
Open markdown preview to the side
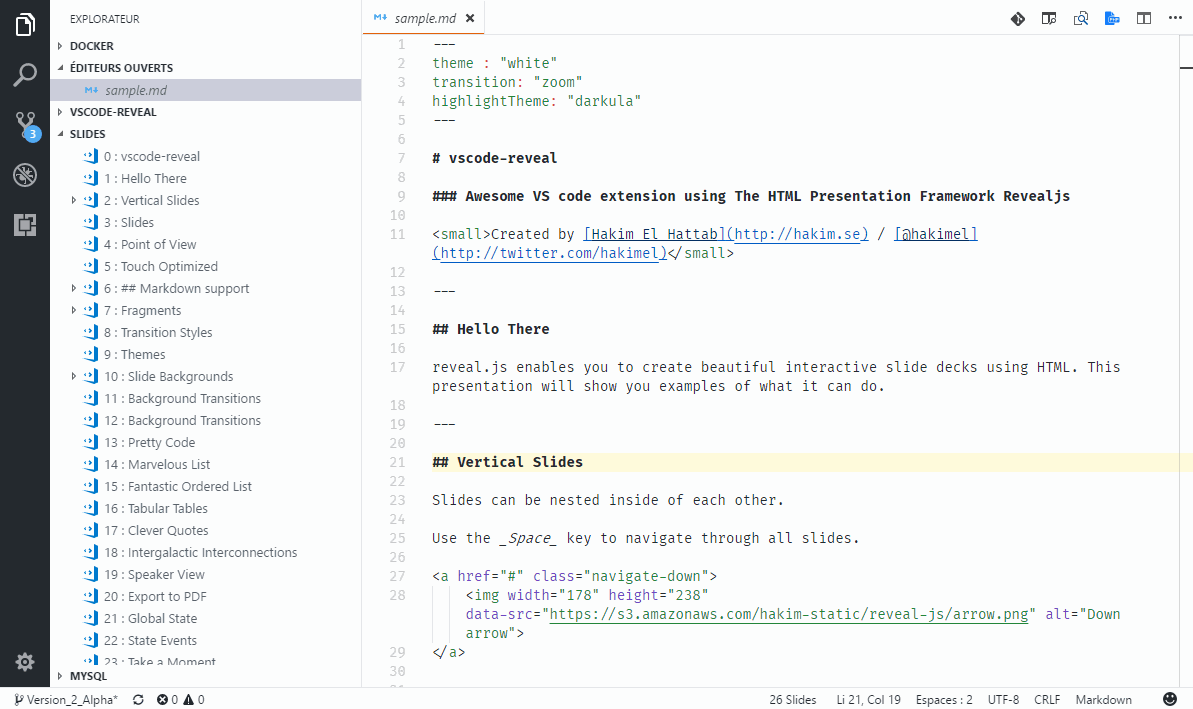point(1049,18)
